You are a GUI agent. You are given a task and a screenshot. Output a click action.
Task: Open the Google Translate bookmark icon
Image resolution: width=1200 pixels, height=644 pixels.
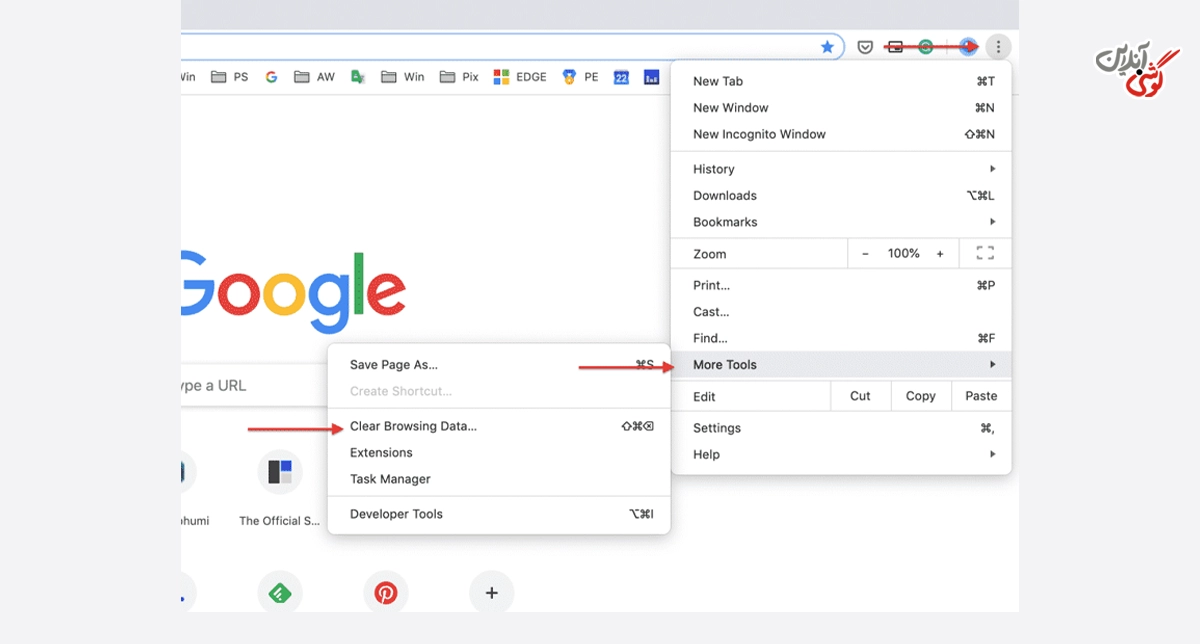tap(358, 76)
